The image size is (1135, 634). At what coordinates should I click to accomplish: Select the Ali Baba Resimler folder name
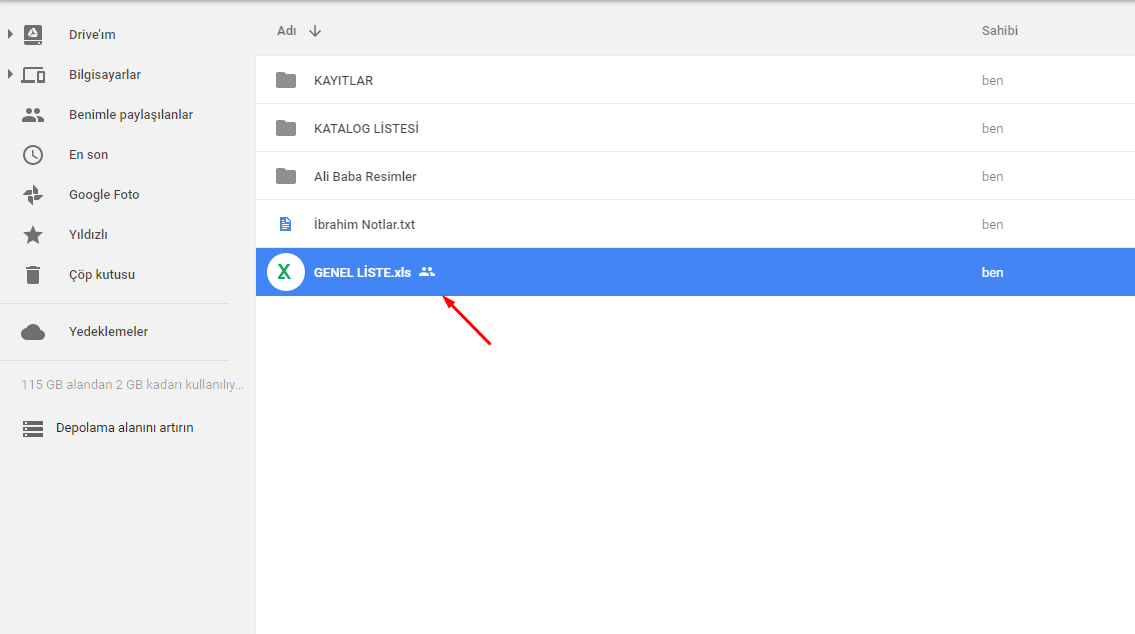(365, 177)
